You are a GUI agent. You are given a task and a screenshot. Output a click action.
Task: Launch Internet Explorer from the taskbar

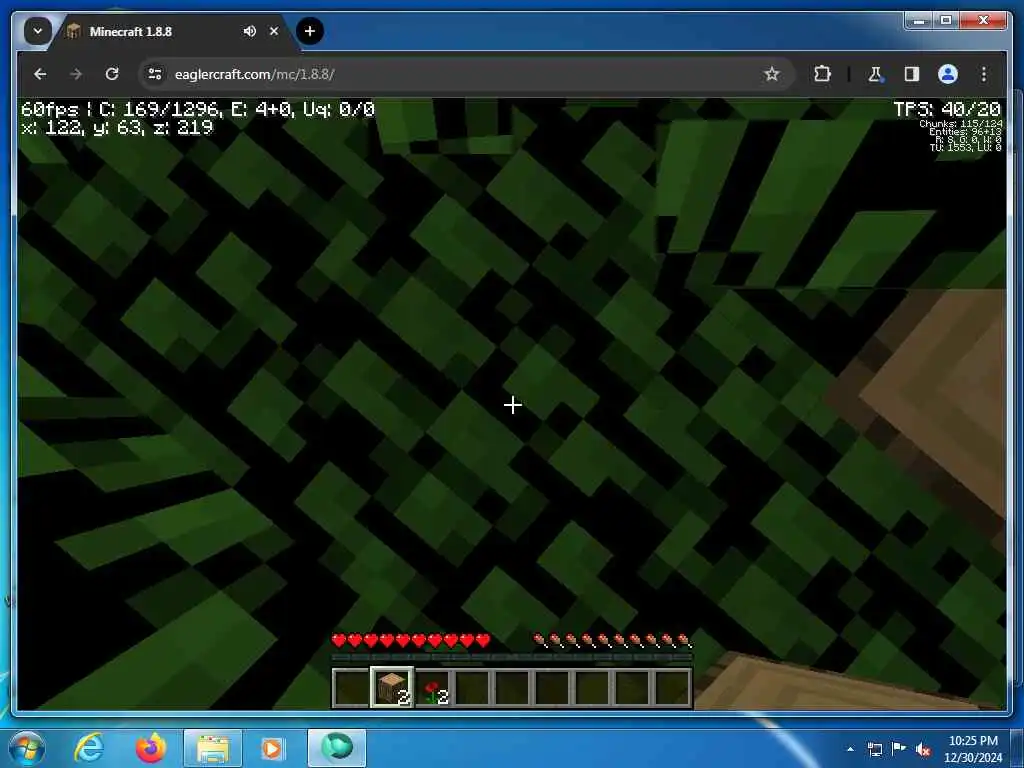tap(89, 748)
